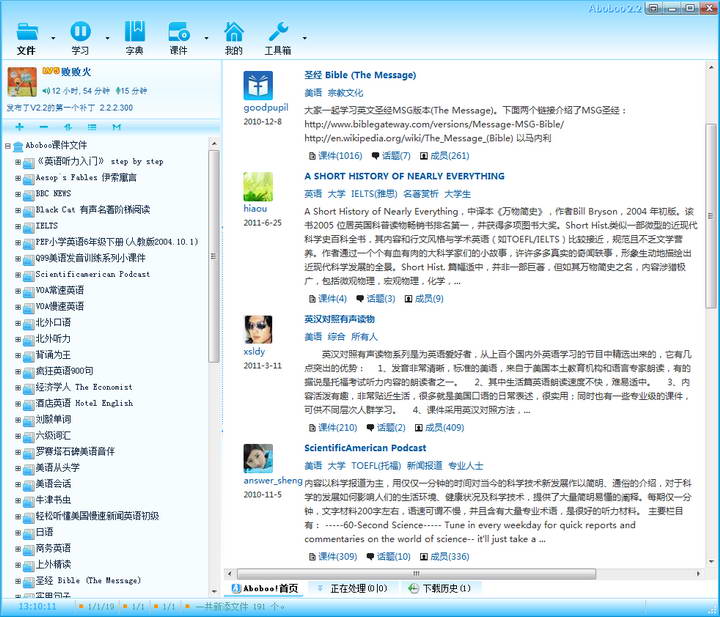This screenshot has width=720, height=617.
Task: Open the 文件 (File) folder icon
Action: [x=26, y=31]
